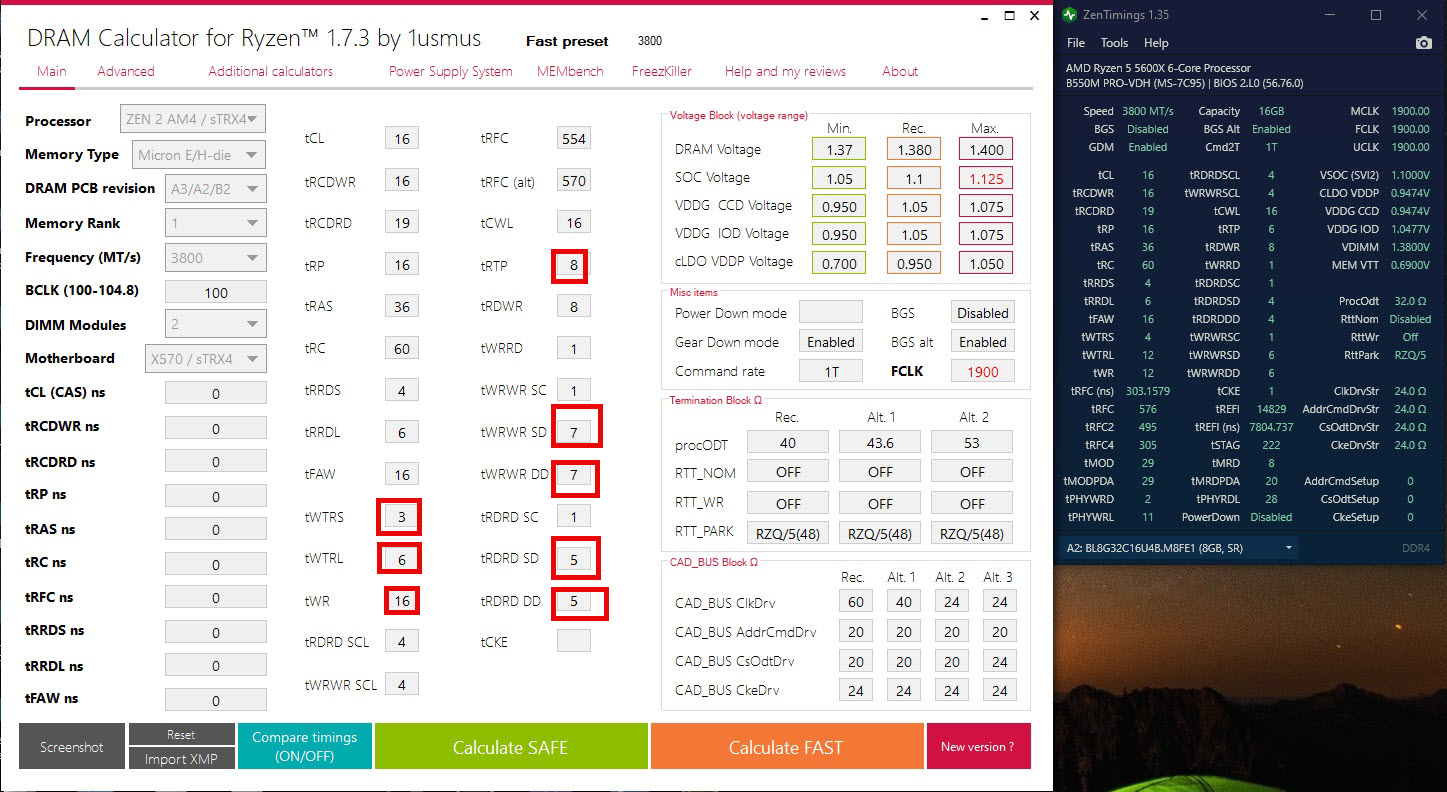Click the Command rate 1T field
Viewport: 1447px width, 792px height.
(x=830, y=371)
